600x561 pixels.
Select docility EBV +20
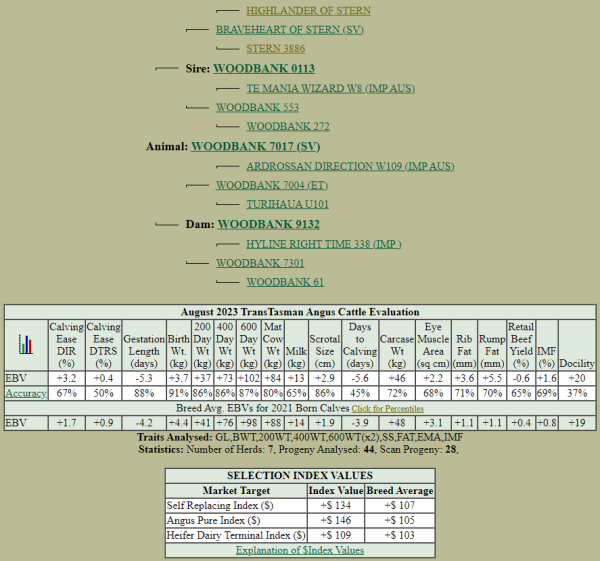(577, 378)
